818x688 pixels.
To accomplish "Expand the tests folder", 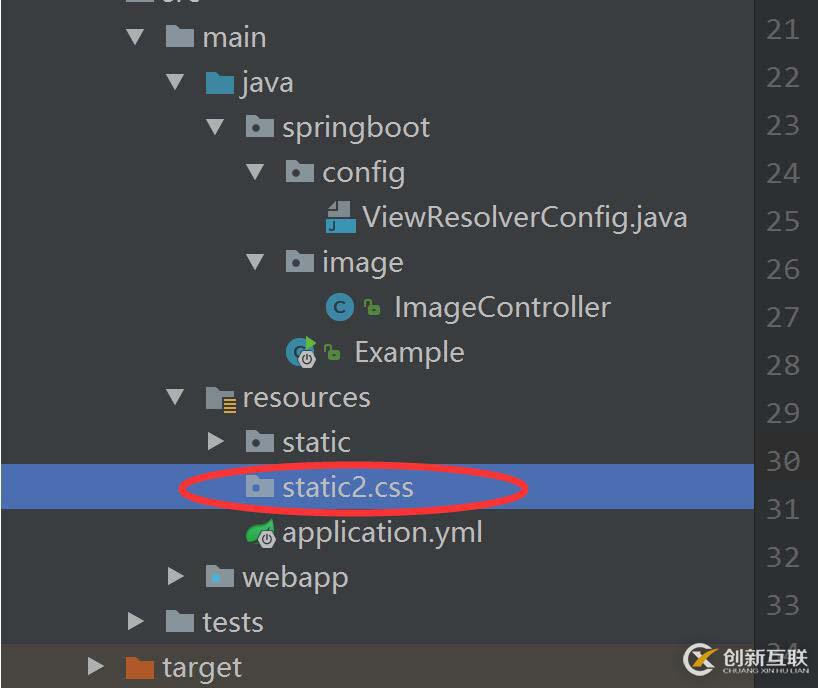I will tap(136, 622).
